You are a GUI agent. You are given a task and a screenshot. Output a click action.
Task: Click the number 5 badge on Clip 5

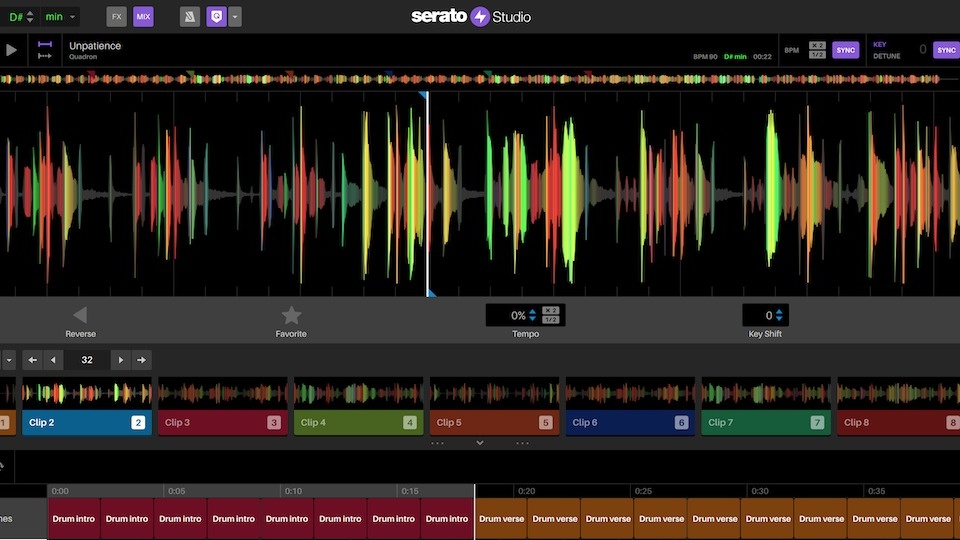[545, 422]
